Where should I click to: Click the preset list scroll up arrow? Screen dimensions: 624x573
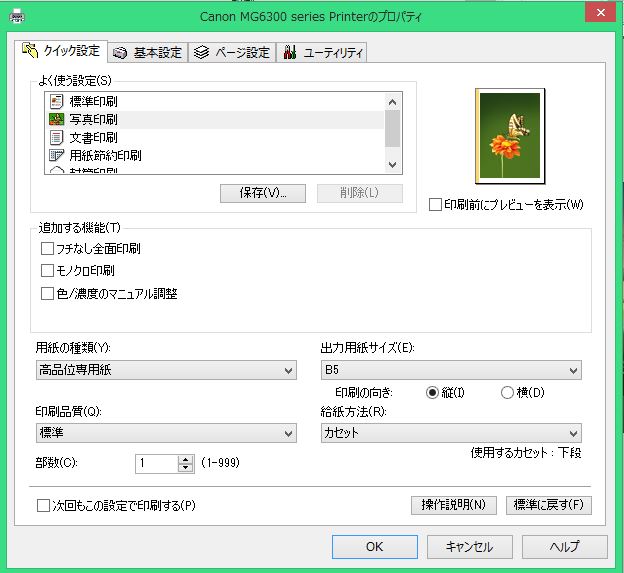point(392,102)
